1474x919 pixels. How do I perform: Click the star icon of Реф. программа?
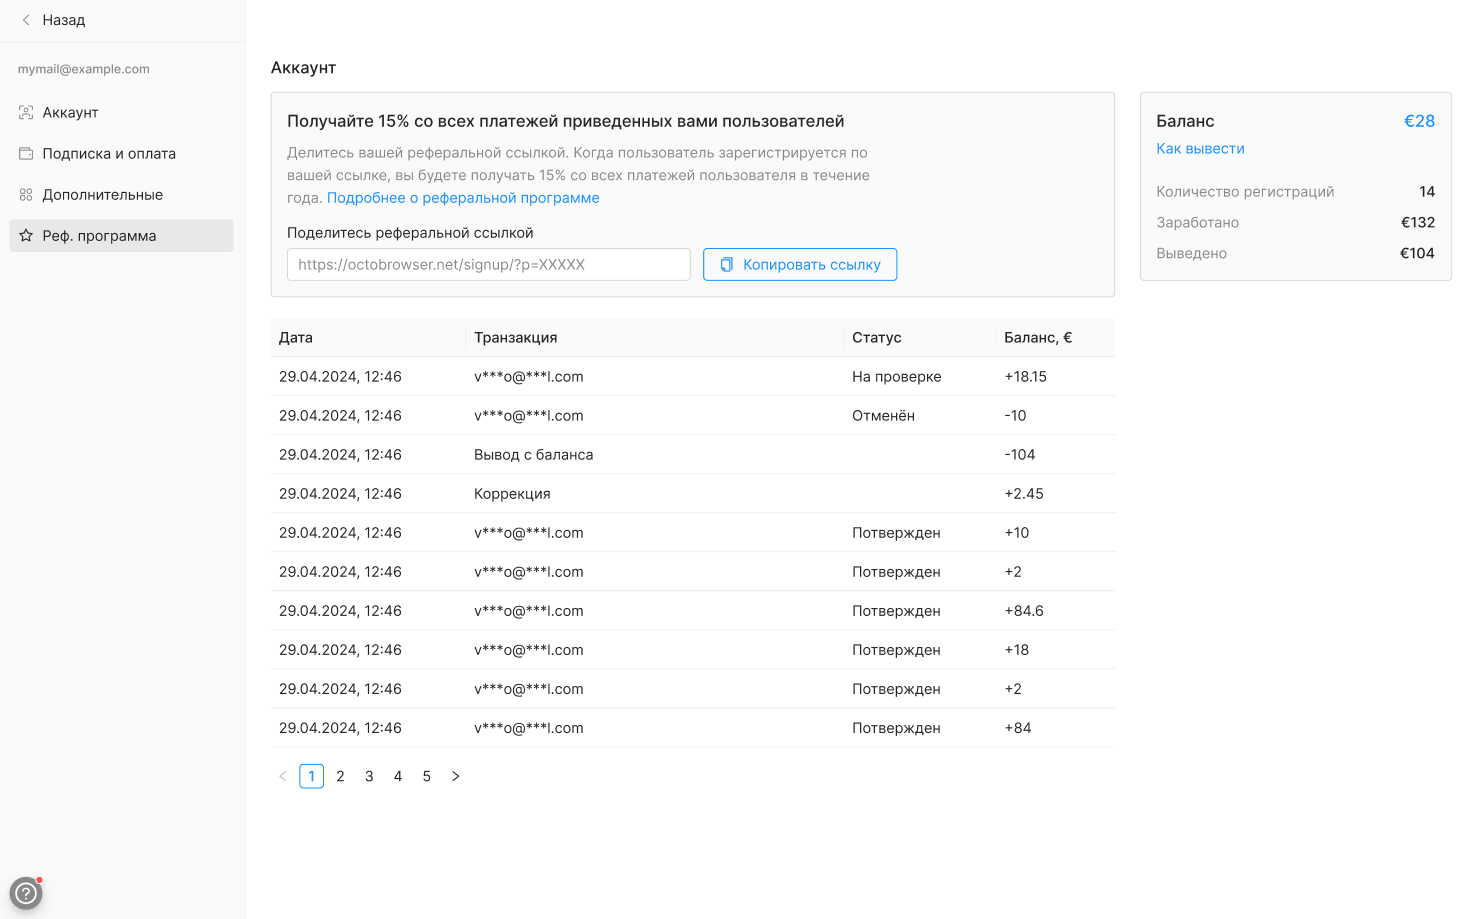pos(26,236)
